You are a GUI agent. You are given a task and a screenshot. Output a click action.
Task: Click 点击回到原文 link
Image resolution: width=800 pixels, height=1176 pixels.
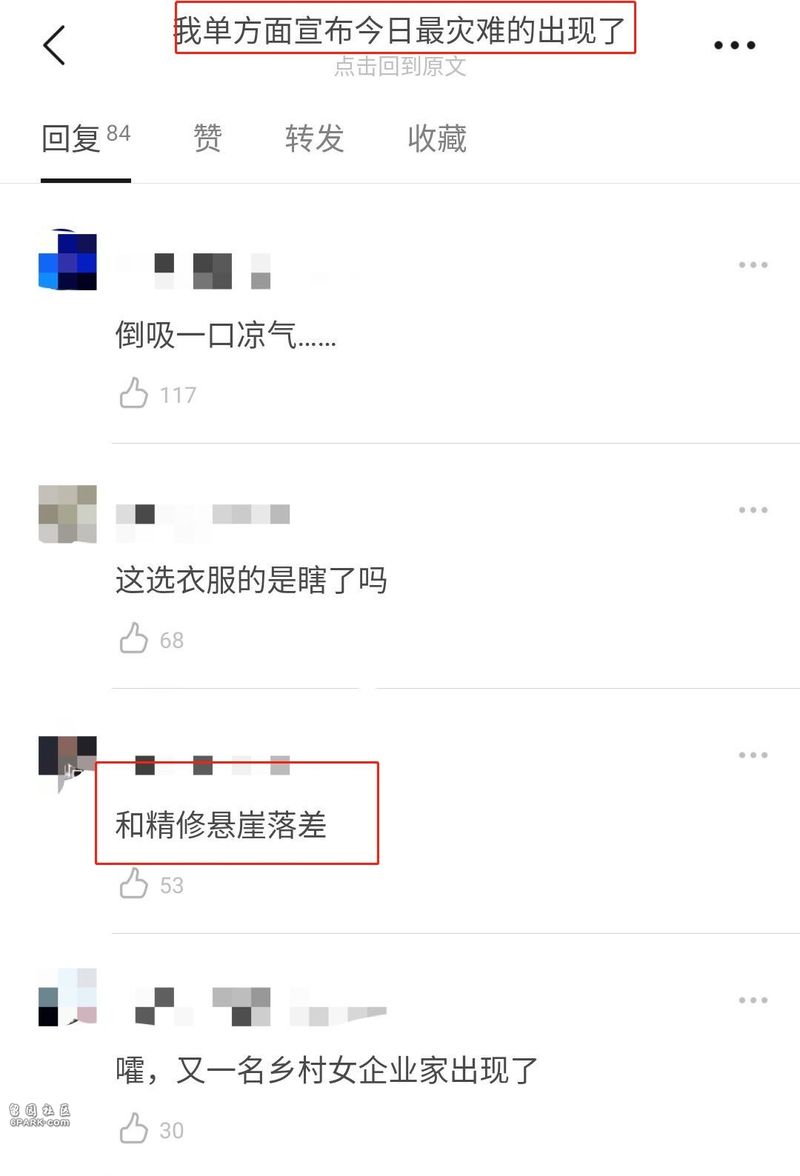(400, 67)
